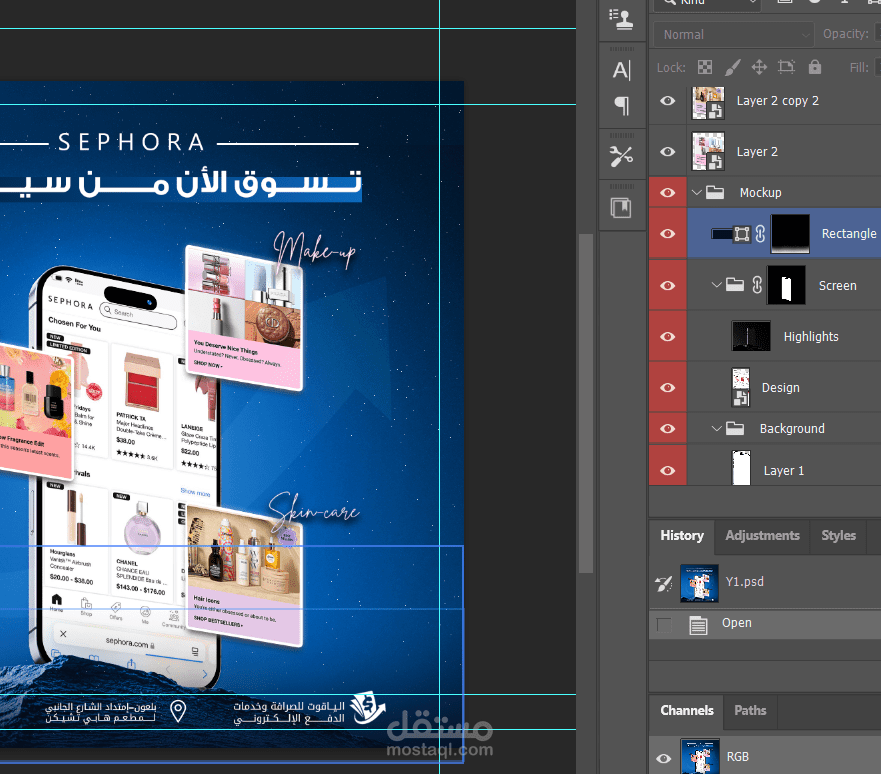Click the artboard nesting lock icon
Screen dimensions: 881x774
(786, 67)
